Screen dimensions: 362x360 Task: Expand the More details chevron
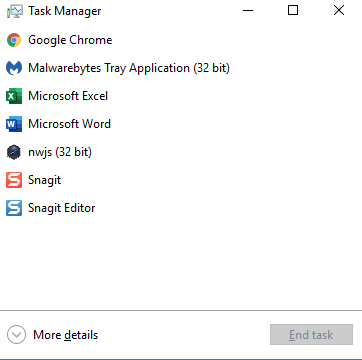click(16, 334)
